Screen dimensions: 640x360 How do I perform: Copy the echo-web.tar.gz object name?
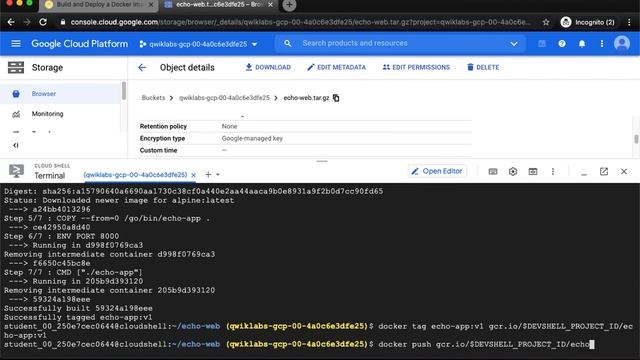click(x=336, y=98)
